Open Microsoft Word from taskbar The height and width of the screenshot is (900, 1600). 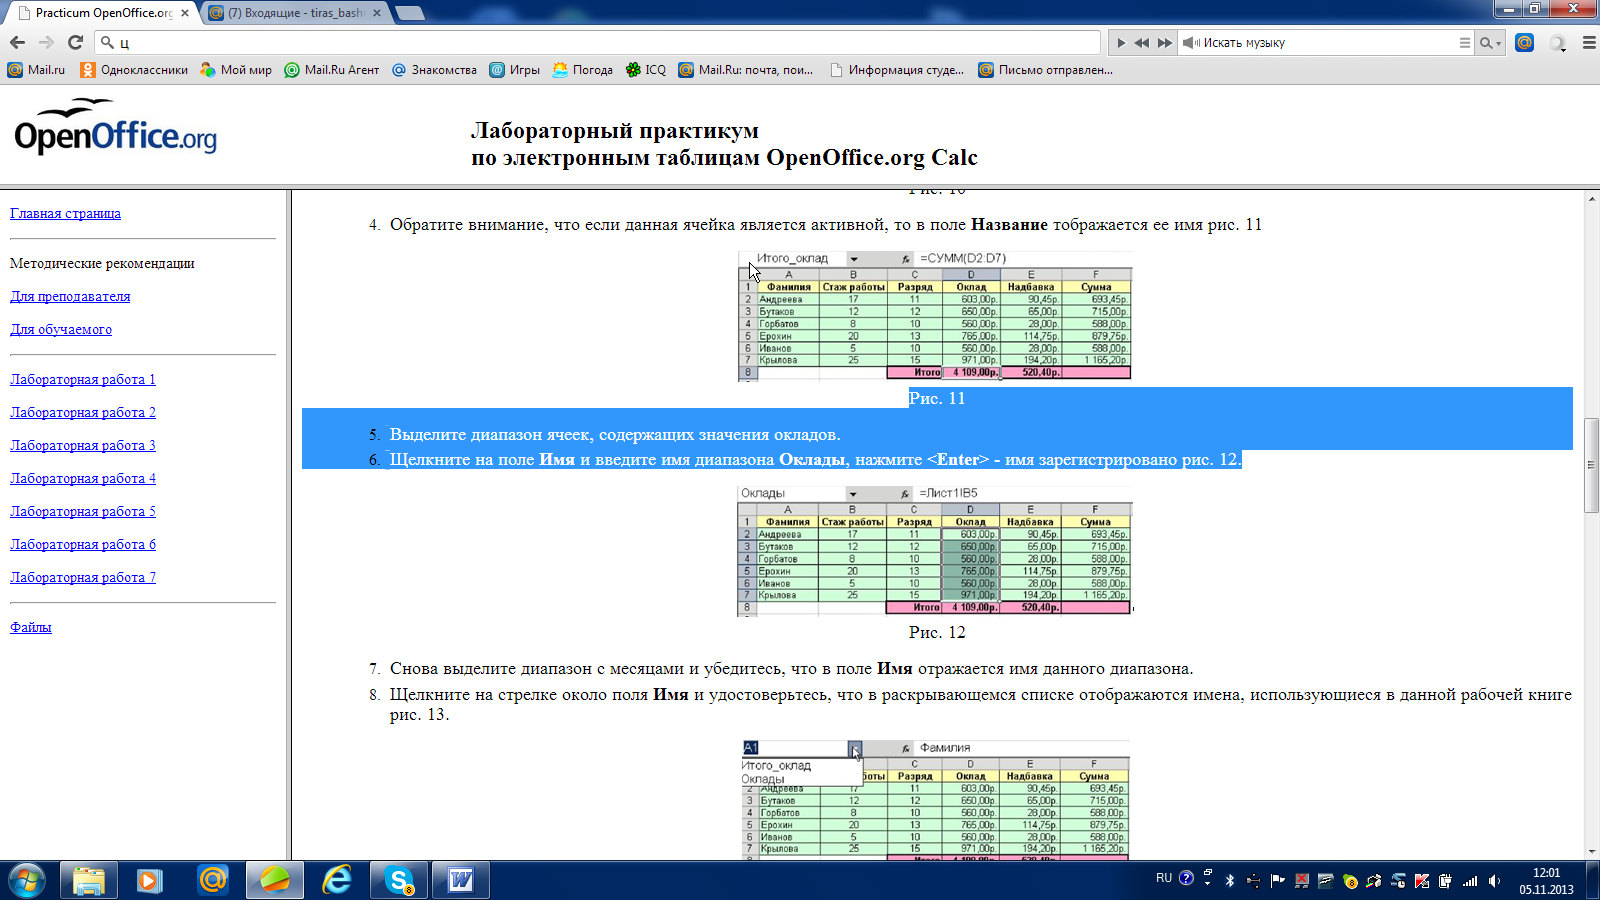[x=461, y=880]
